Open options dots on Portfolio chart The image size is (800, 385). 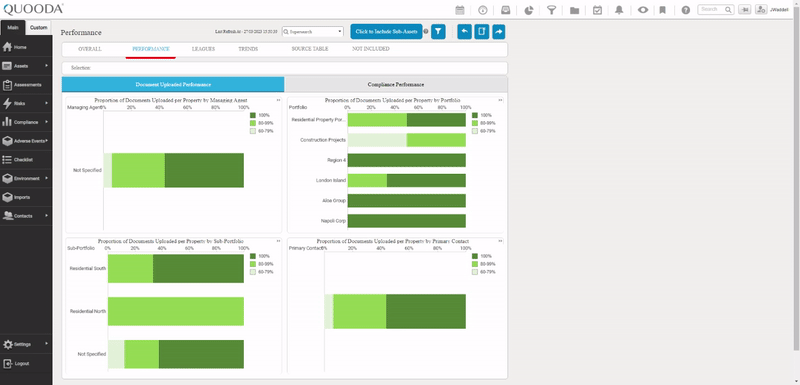click(501, 100)
